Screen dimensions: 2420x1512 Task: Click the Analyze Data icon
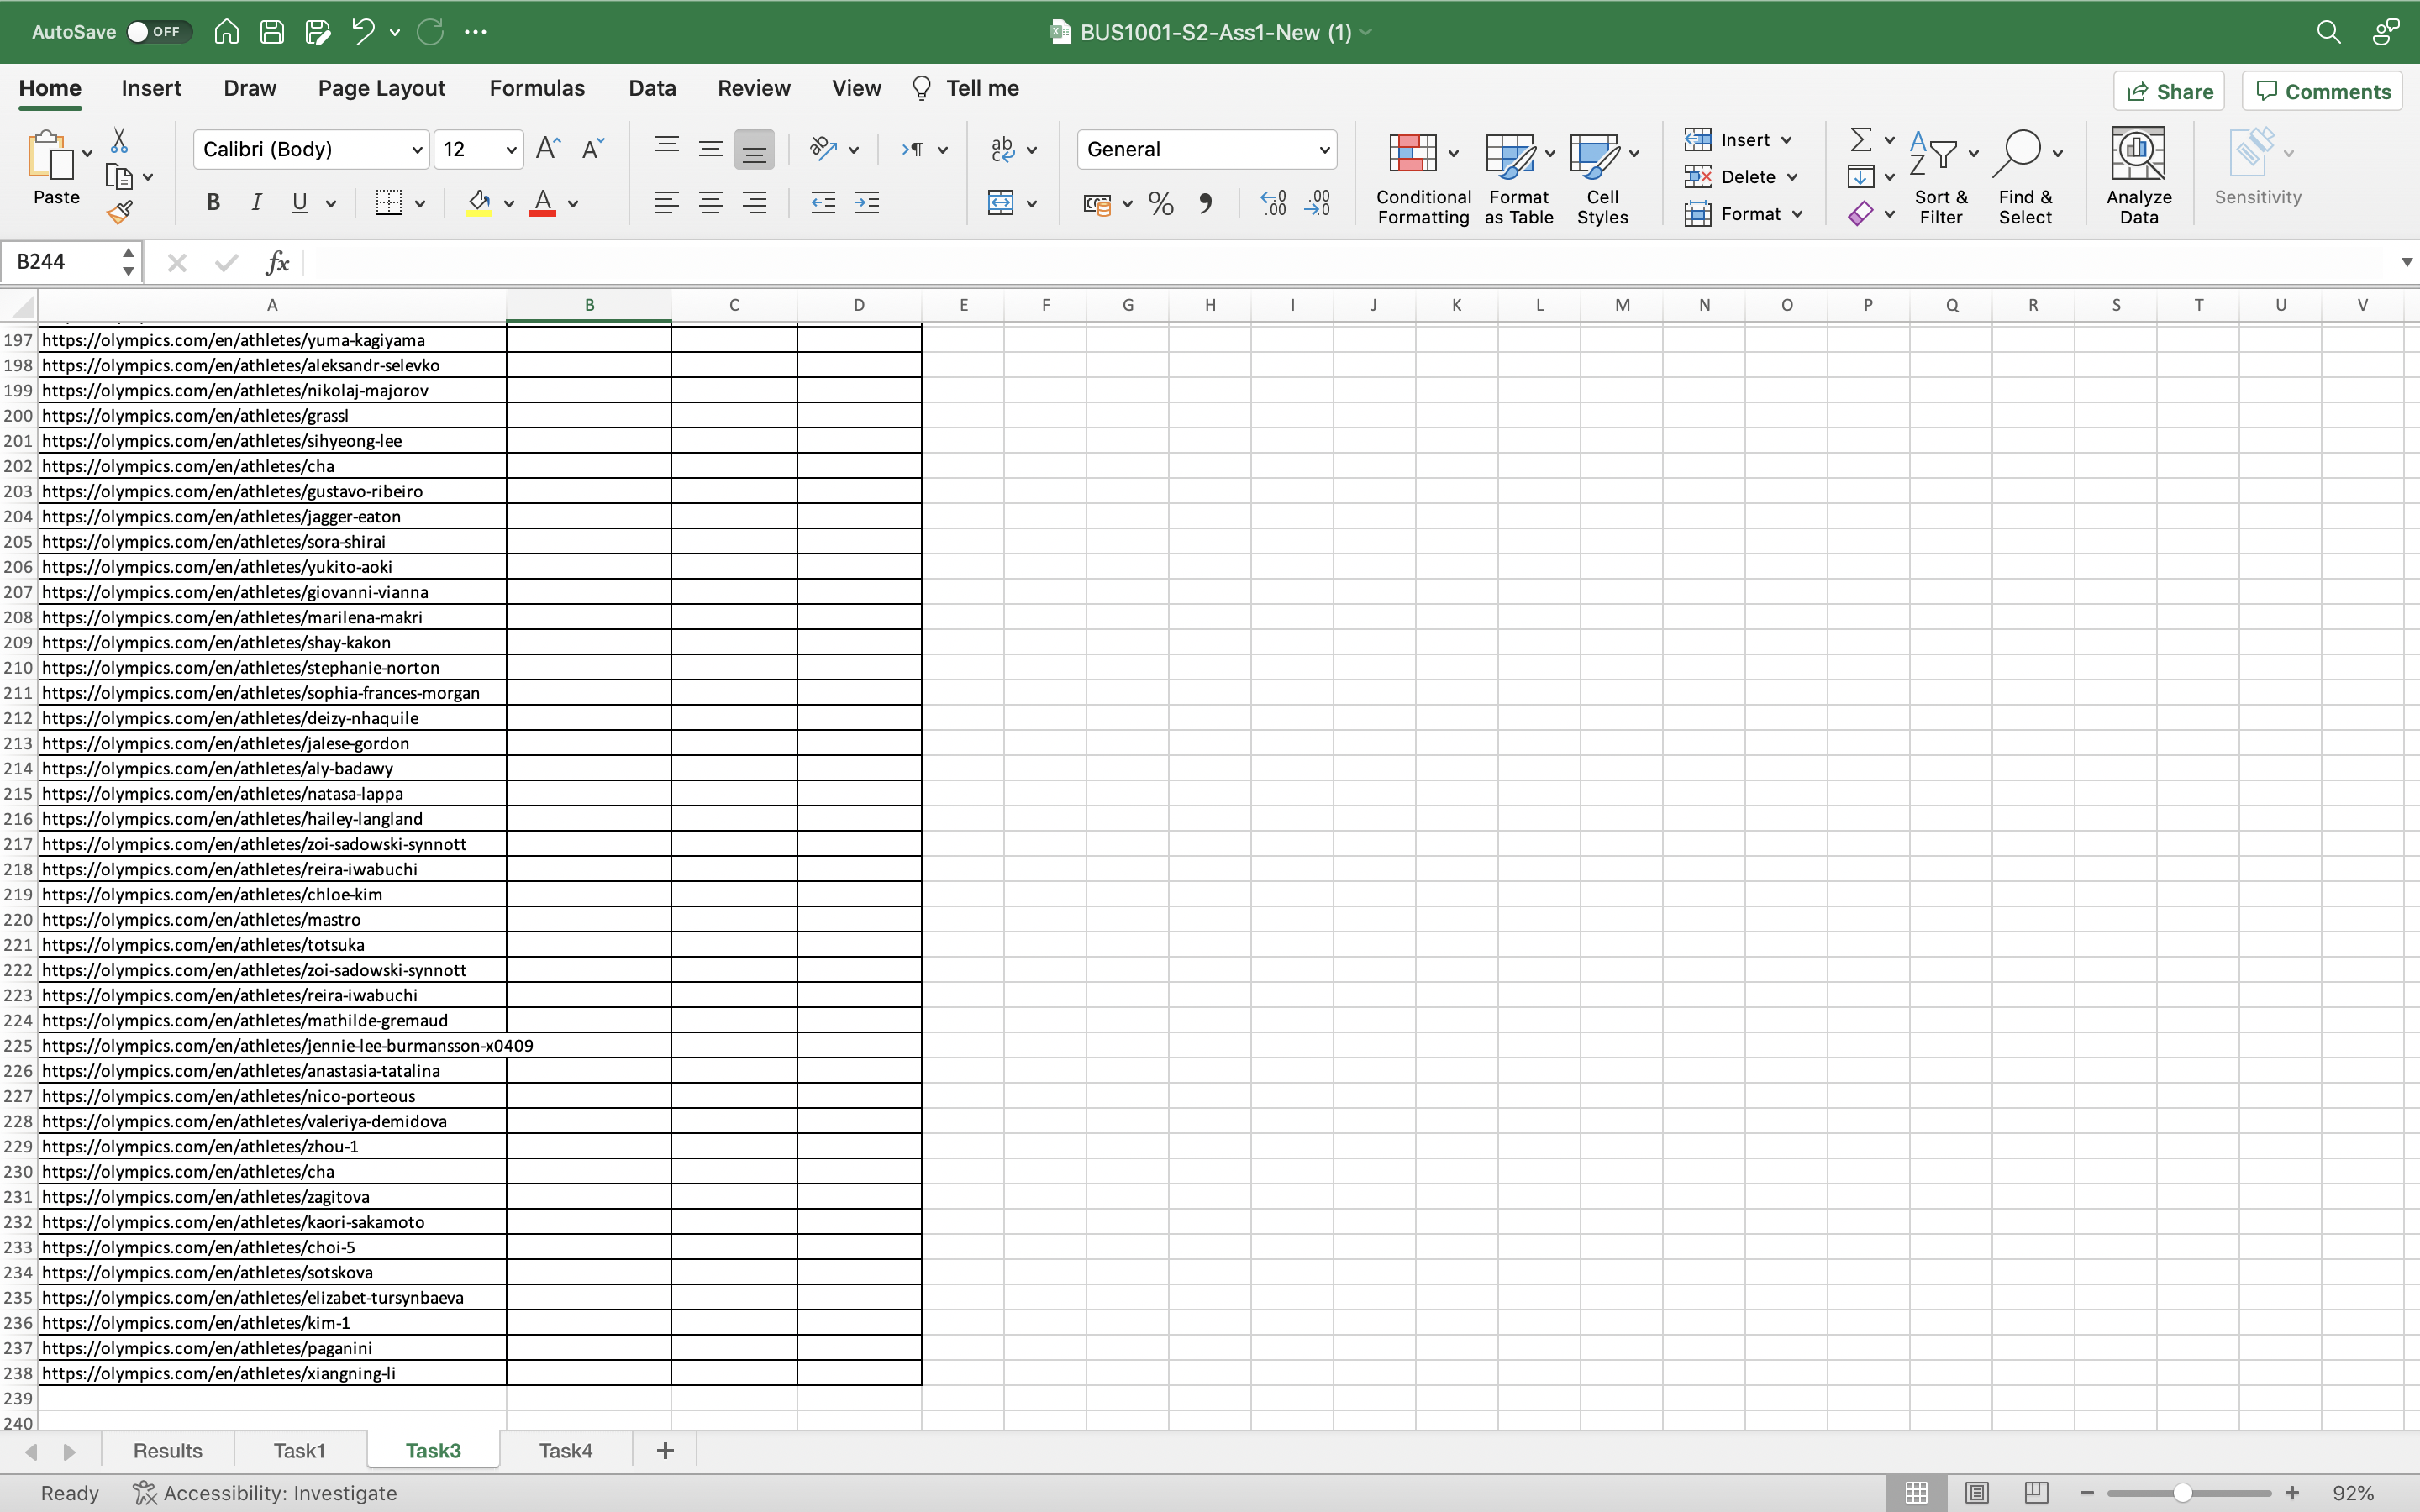coord(2138,154)
